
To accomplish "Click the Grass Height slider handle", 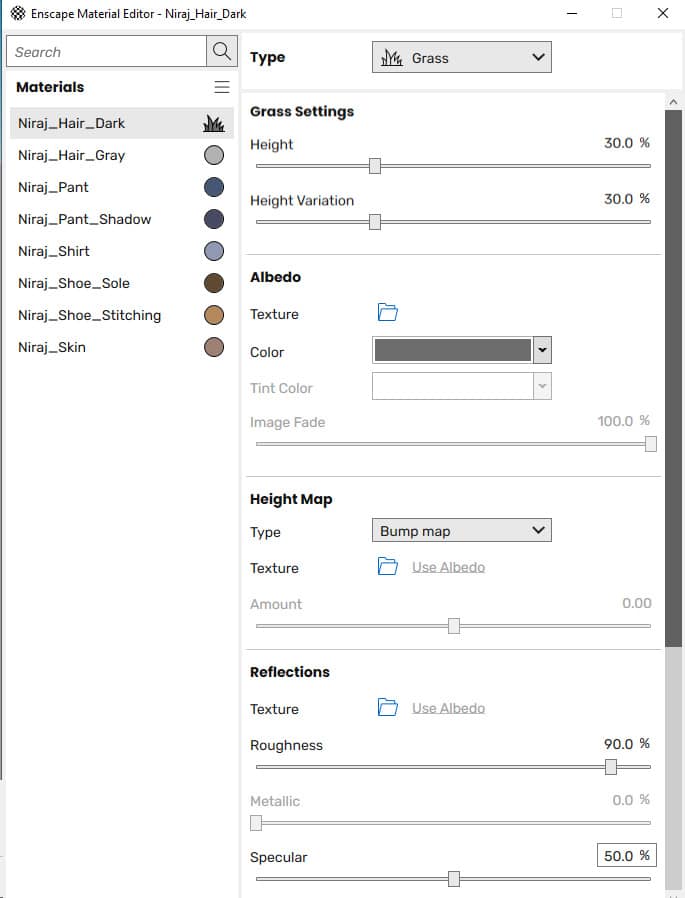I will [375, 166].
